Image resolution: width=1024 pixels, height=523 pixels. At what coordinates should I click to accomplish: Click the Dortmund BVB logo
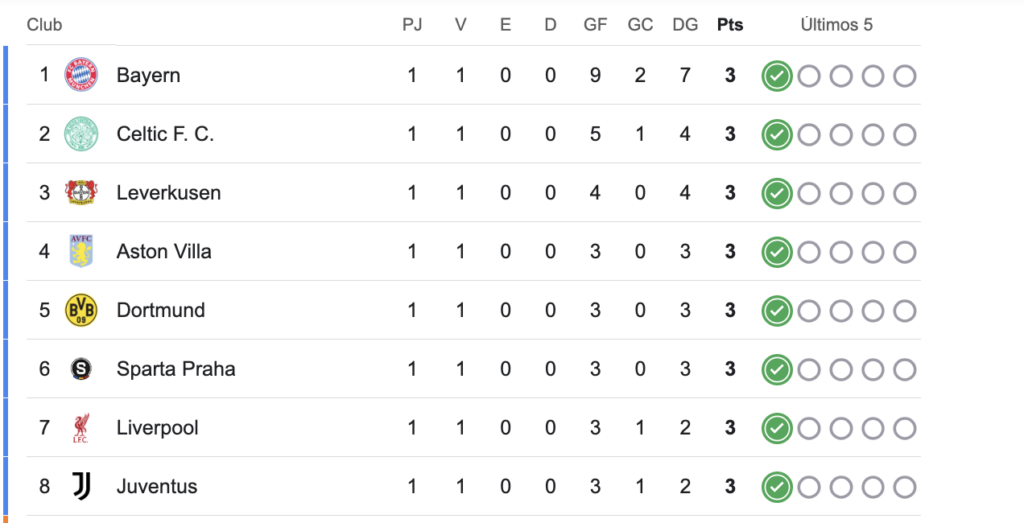click(81, 310)
